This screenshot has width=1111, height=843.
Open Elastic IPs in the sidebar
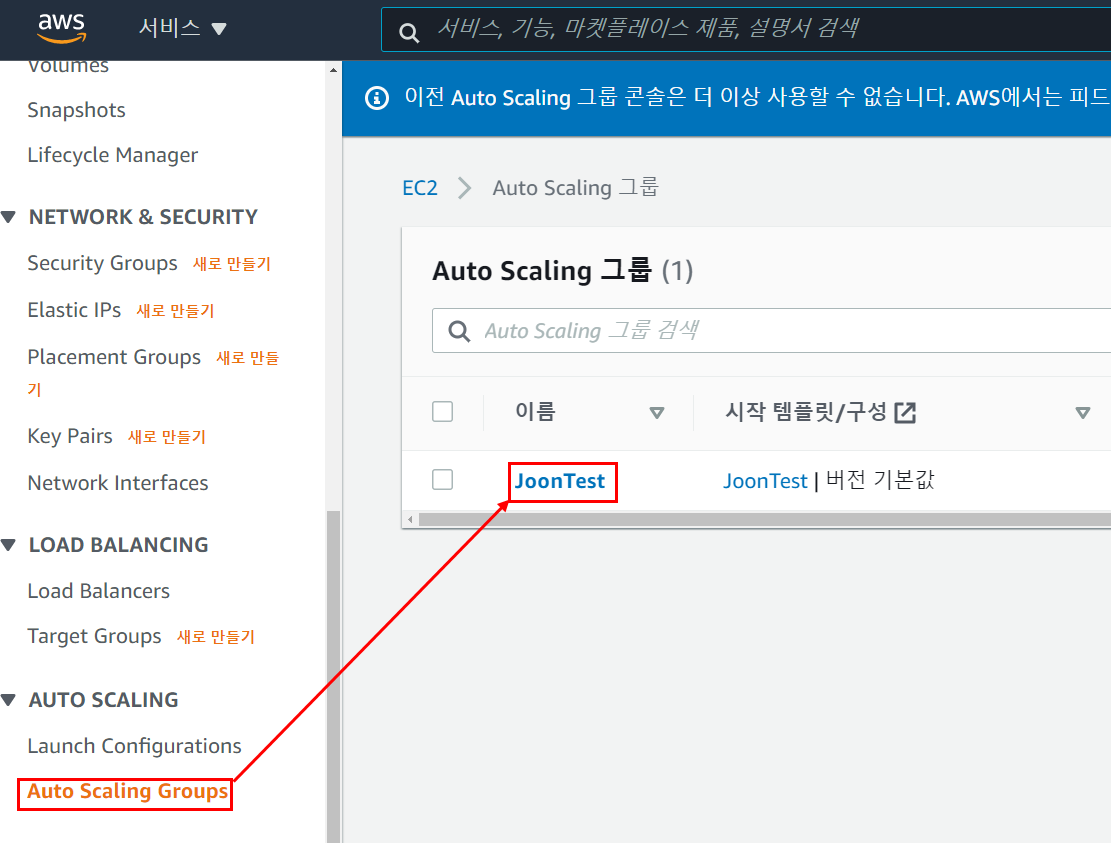click(74, 310)
